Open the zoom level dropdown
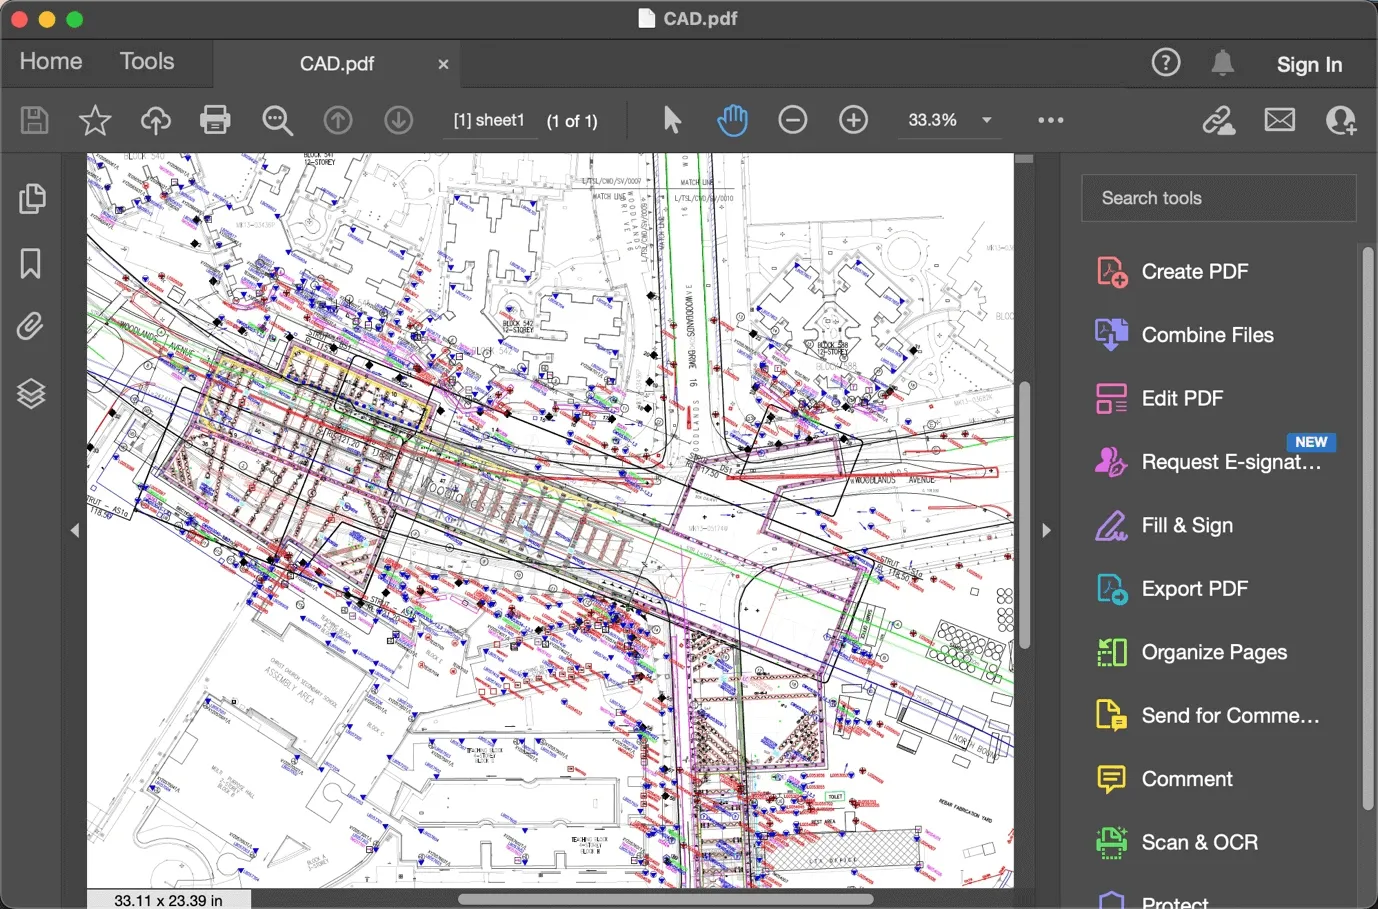This screenshot has height=909, width=1378. point(986,120)
